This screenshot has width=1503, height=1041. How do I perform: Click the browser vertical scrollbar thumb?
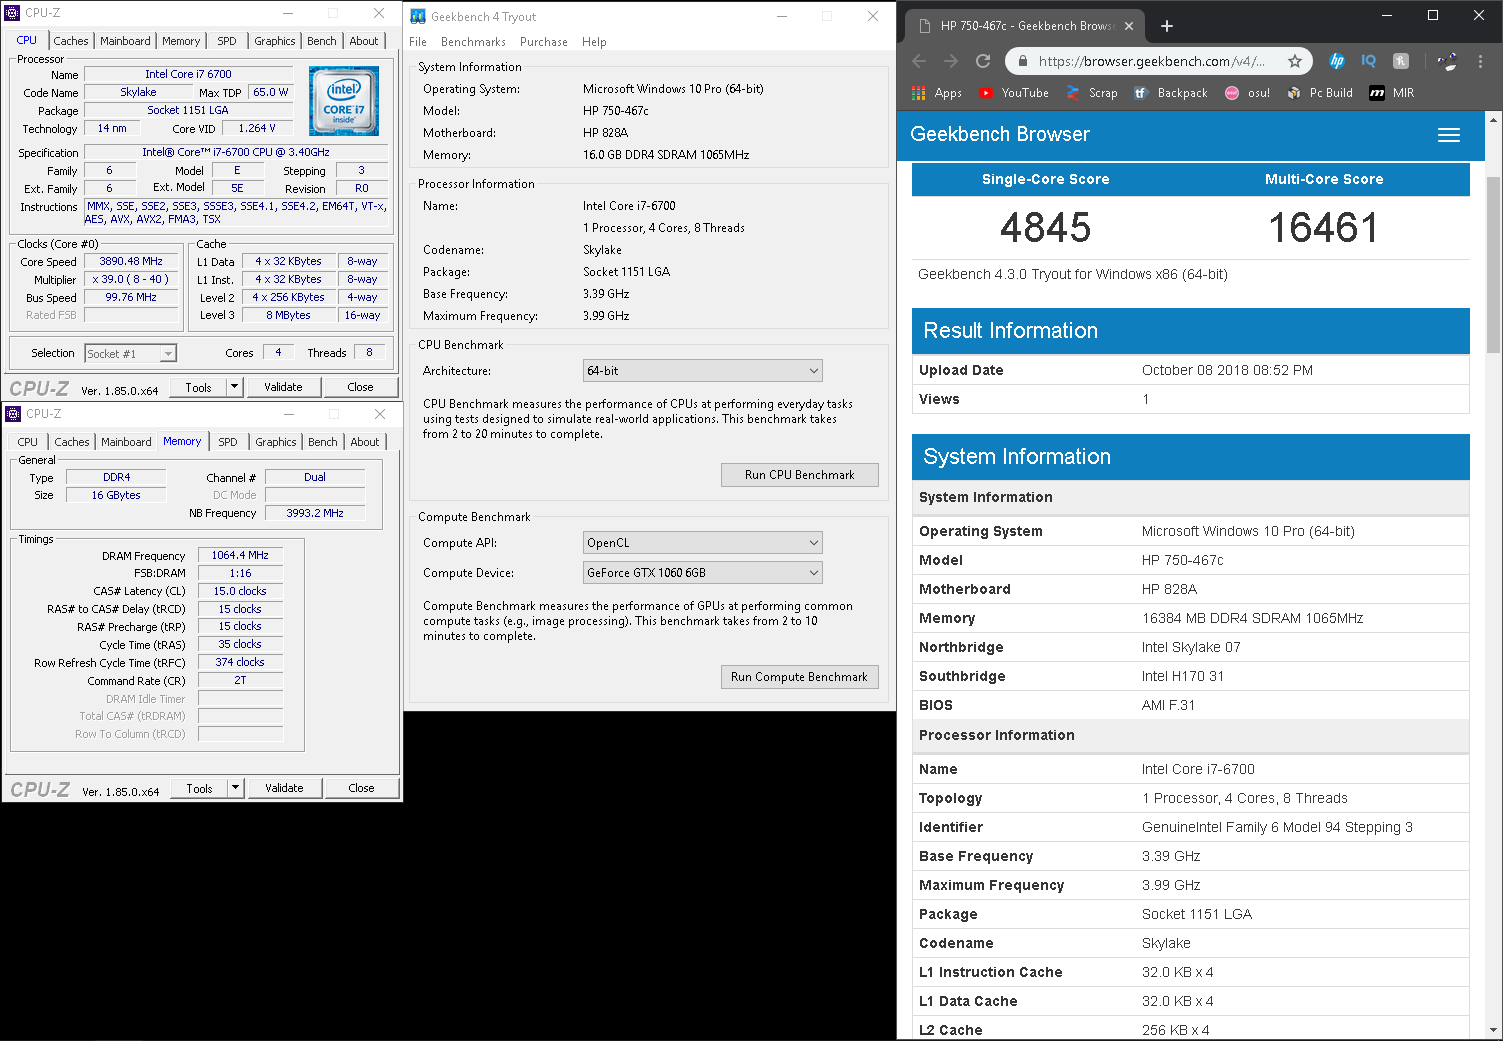click(x=1494, y=265)
